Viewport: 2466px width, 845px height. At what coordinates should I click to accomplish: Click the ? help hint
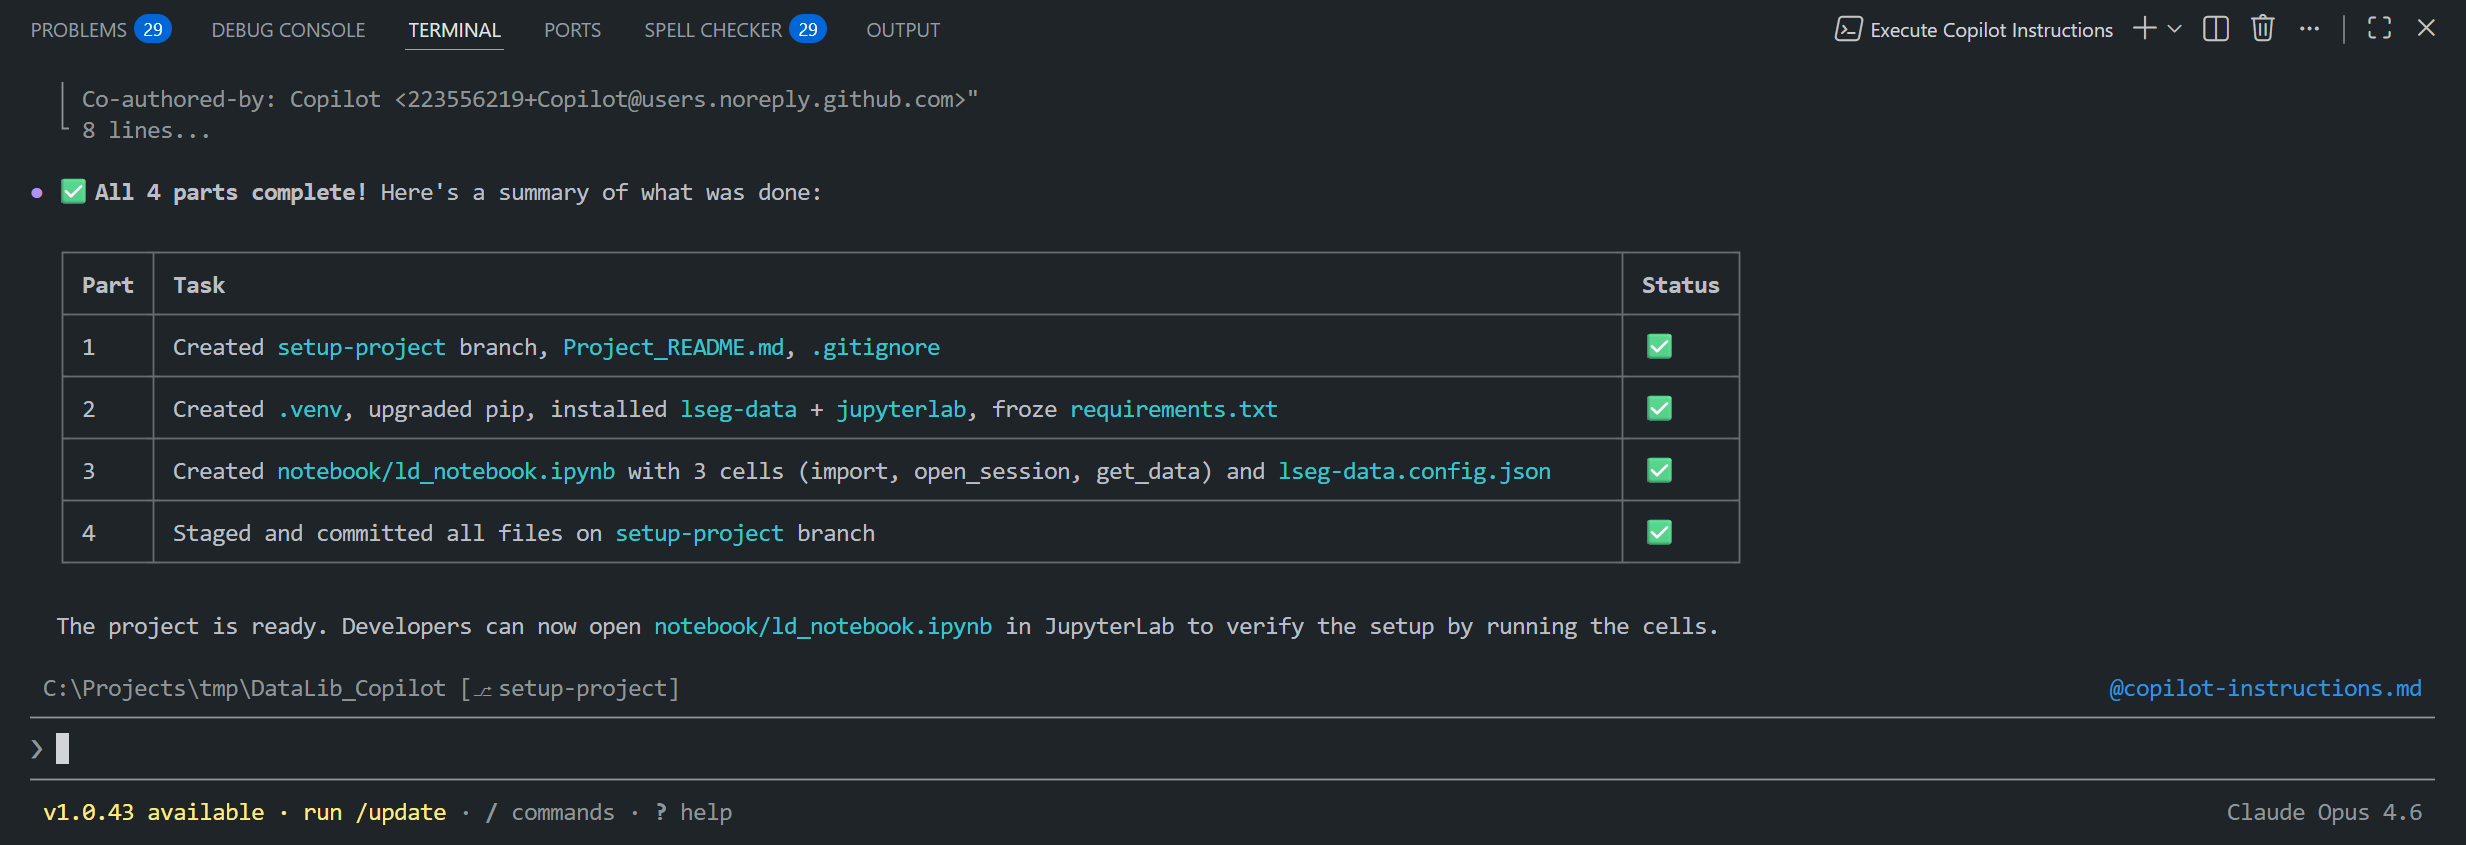coord(694,812)
